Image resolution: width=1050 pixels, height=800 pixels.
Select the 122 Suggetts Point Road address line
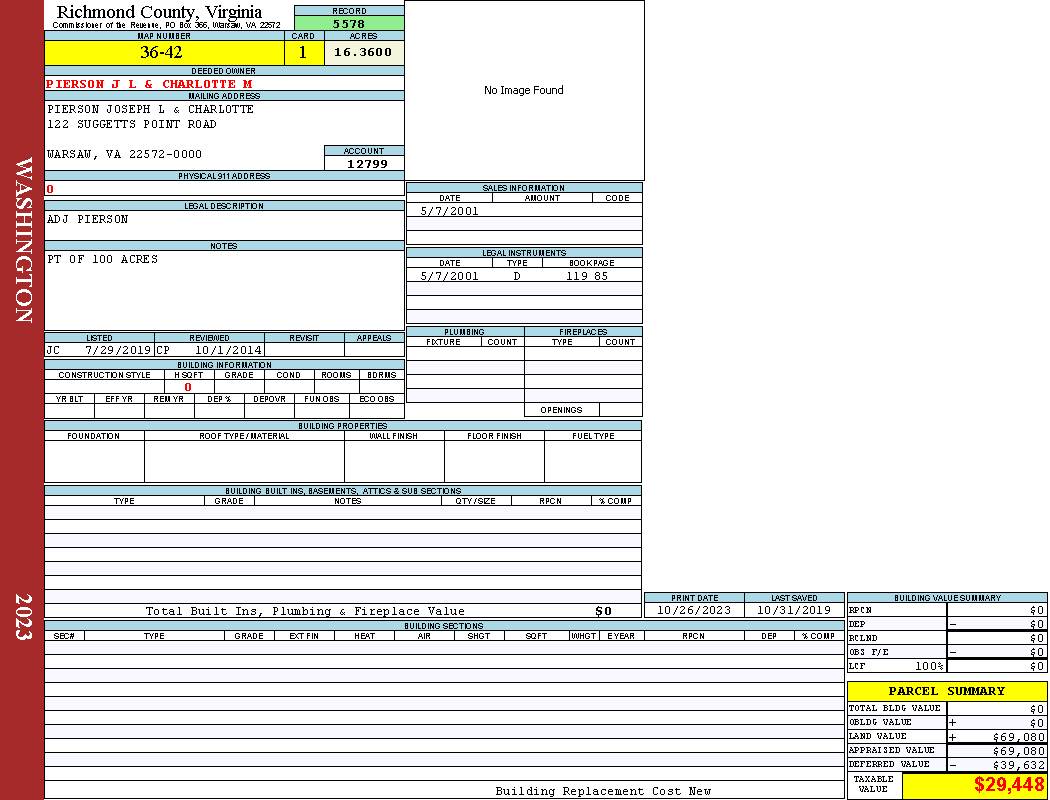131,124
